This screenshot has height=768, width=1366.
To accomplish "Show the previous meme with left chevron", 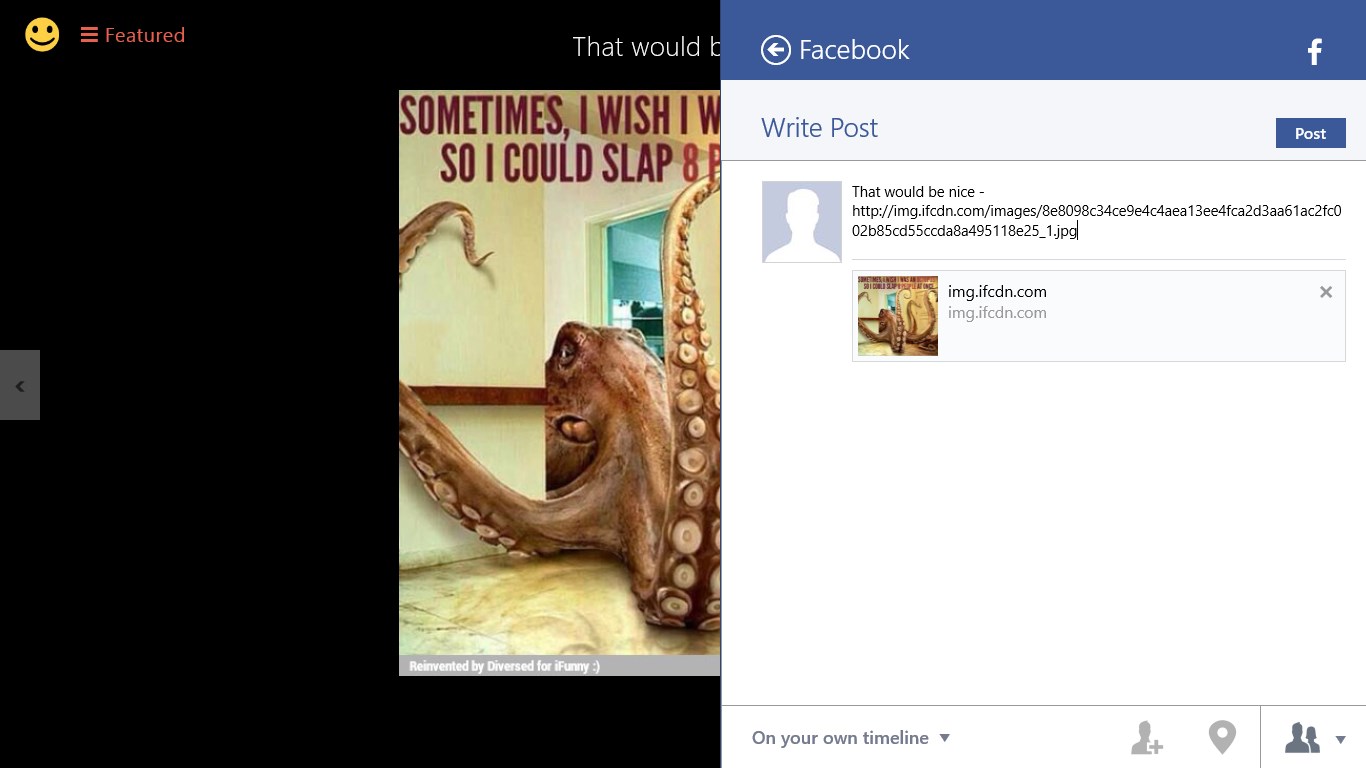I will pyautogui.click(x=19, y=386).
